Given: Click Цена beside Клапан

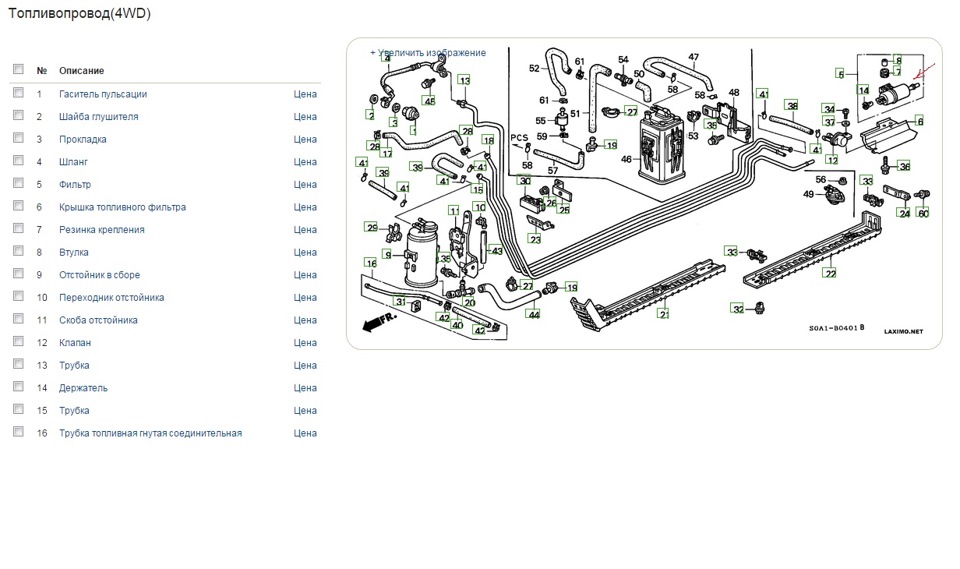Looking at the screenshot, I should point(305,343).
